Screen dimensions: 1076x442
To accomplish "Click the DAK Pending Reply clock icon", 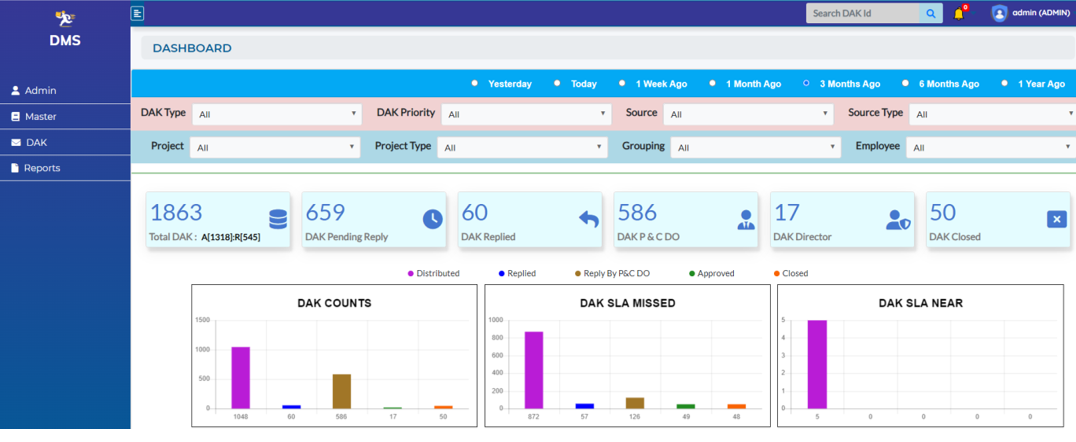I will [432, 219].
